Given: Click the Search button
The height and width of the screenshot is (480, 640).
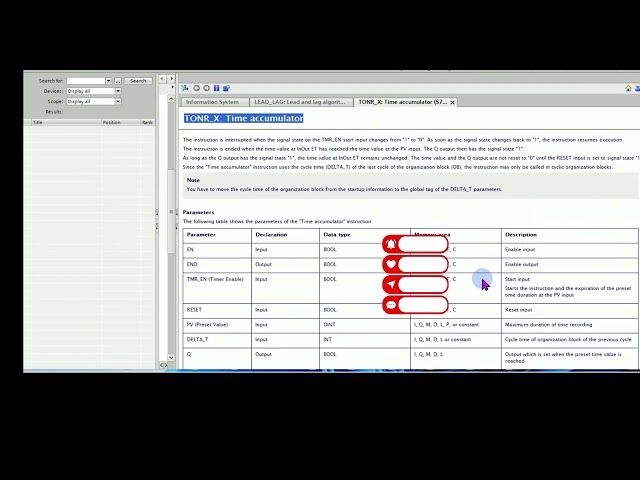Looking at the screenshot, I should pyautogui.click(x=138, y=81).
